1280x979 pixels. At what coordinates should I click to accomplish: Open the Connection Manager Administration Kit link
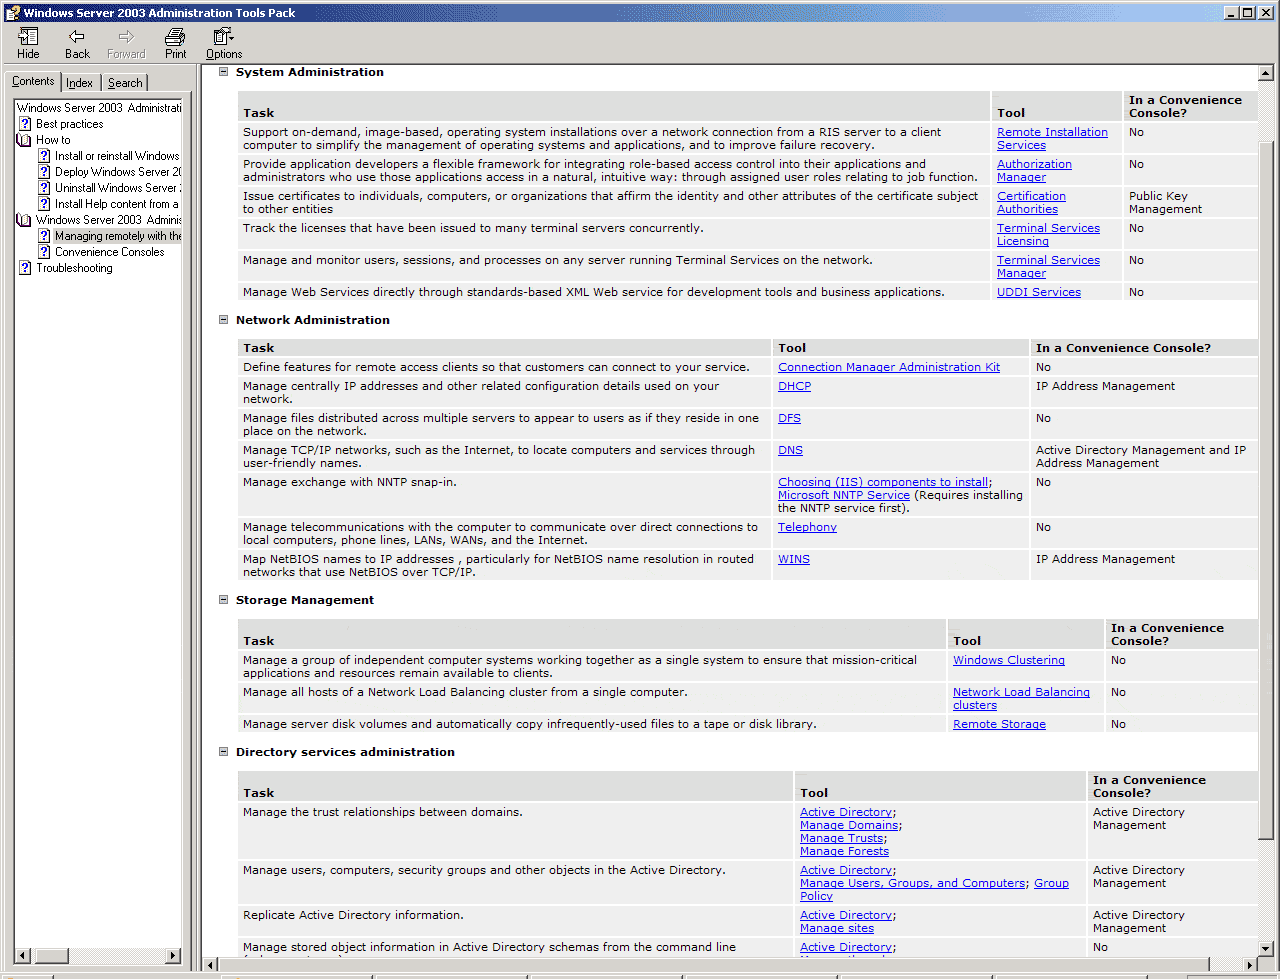(889, 367)
